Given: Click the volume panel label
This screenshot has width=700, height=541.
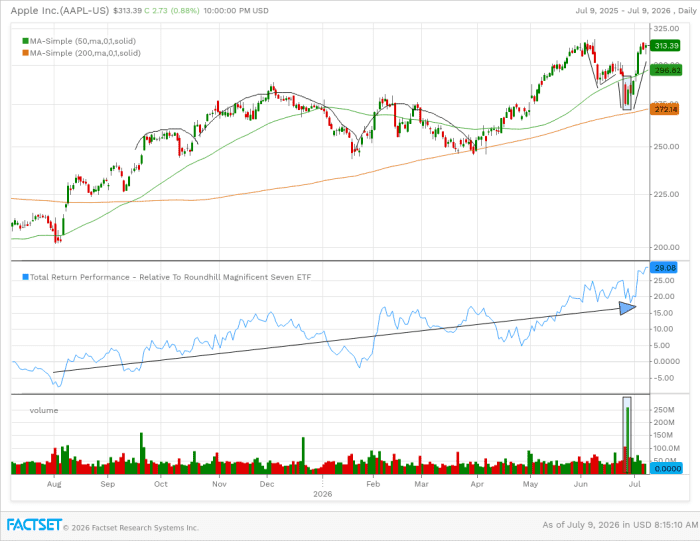Looking at the screenshot, I should click(44, 410).
